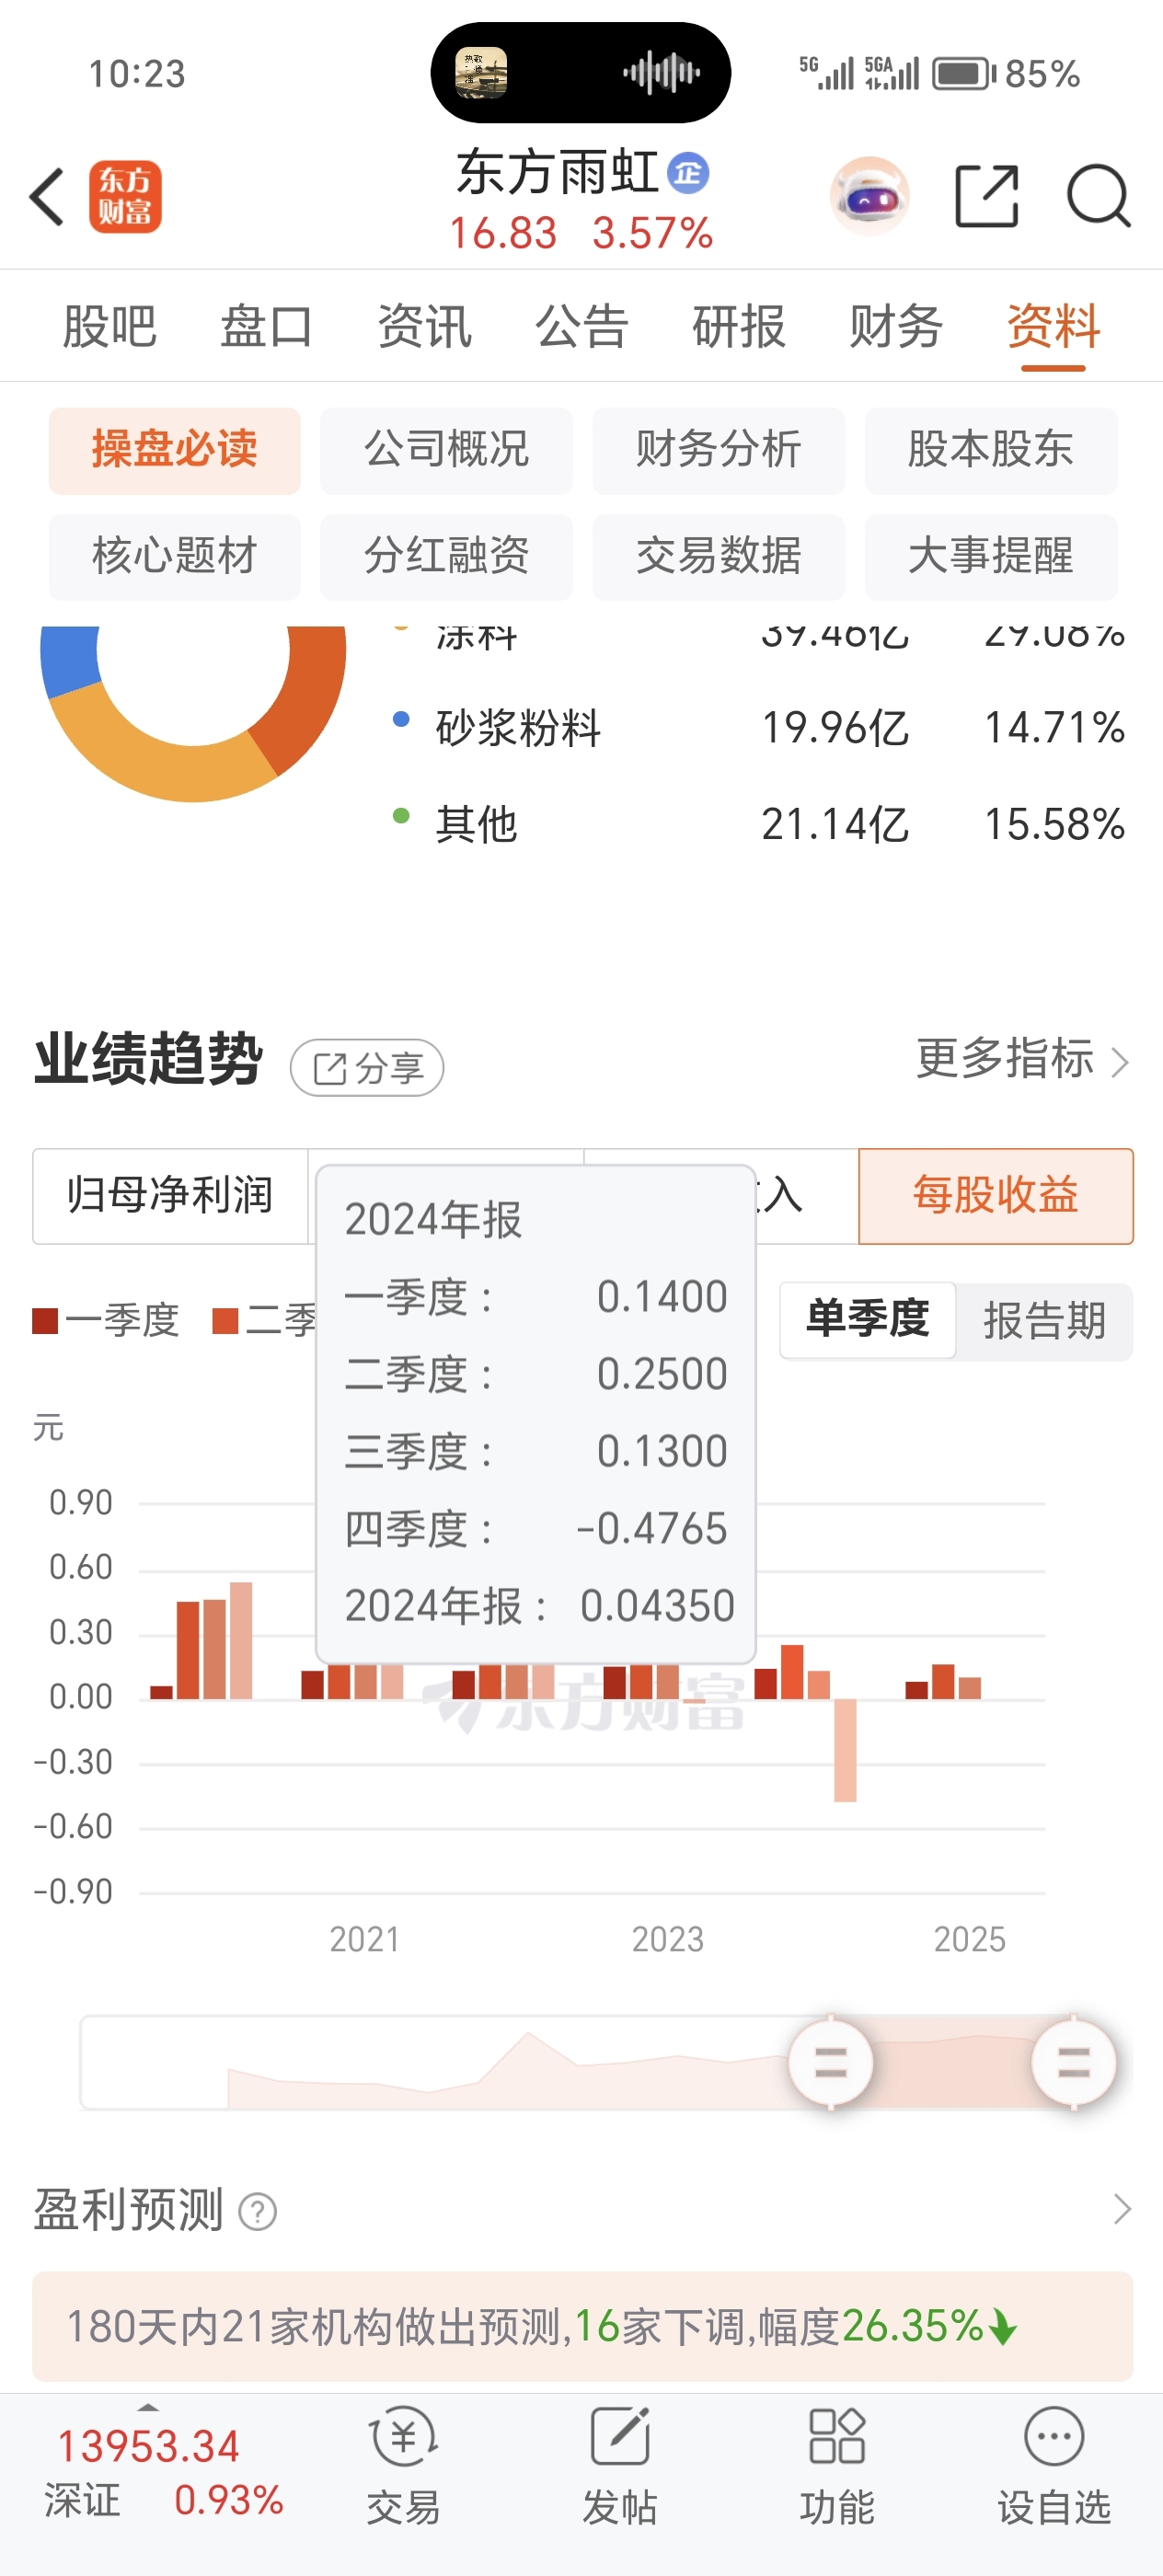This screenshot has height=2576, width=1163.
Task: Tap the battery status icon
Action: (964, 74)
